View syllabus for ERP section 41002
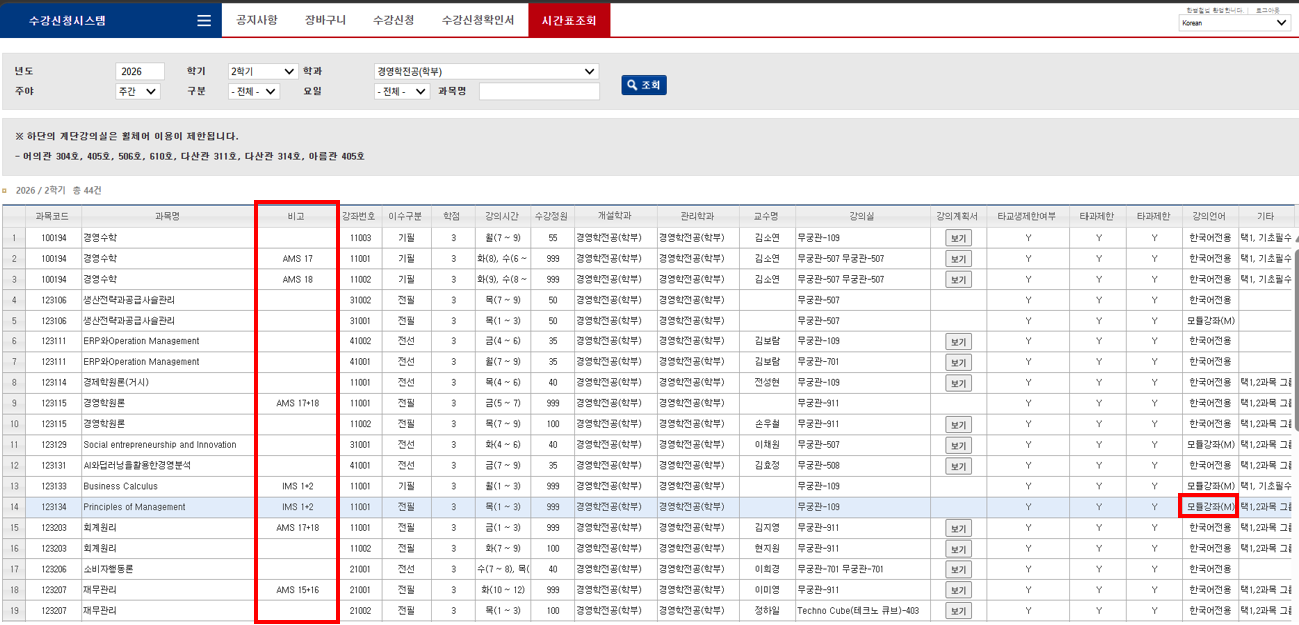This screenshot has width=1299, height=625. point(958,341)
